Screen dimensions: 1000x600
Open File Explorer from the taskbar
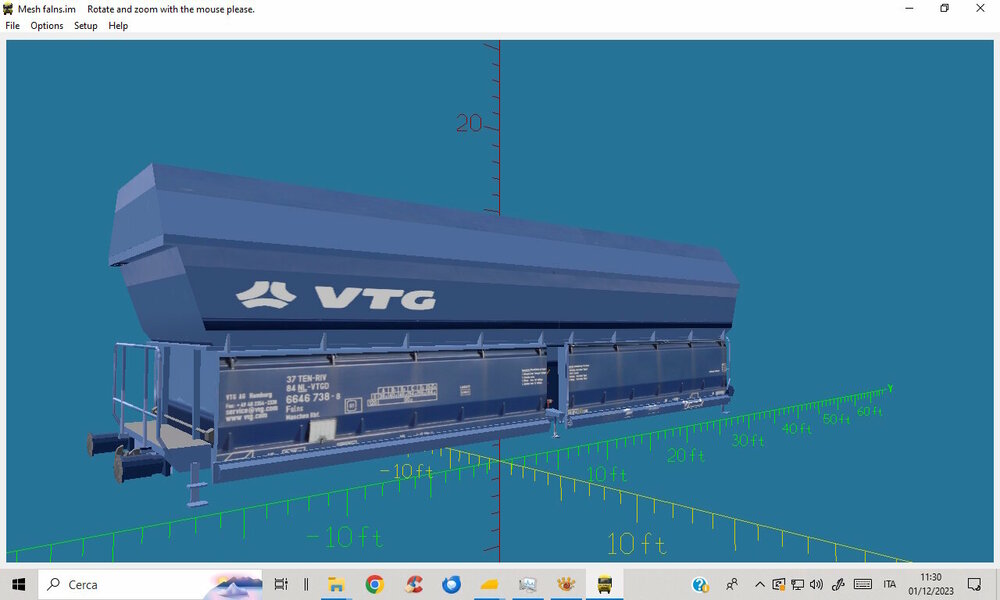(336, 584)
